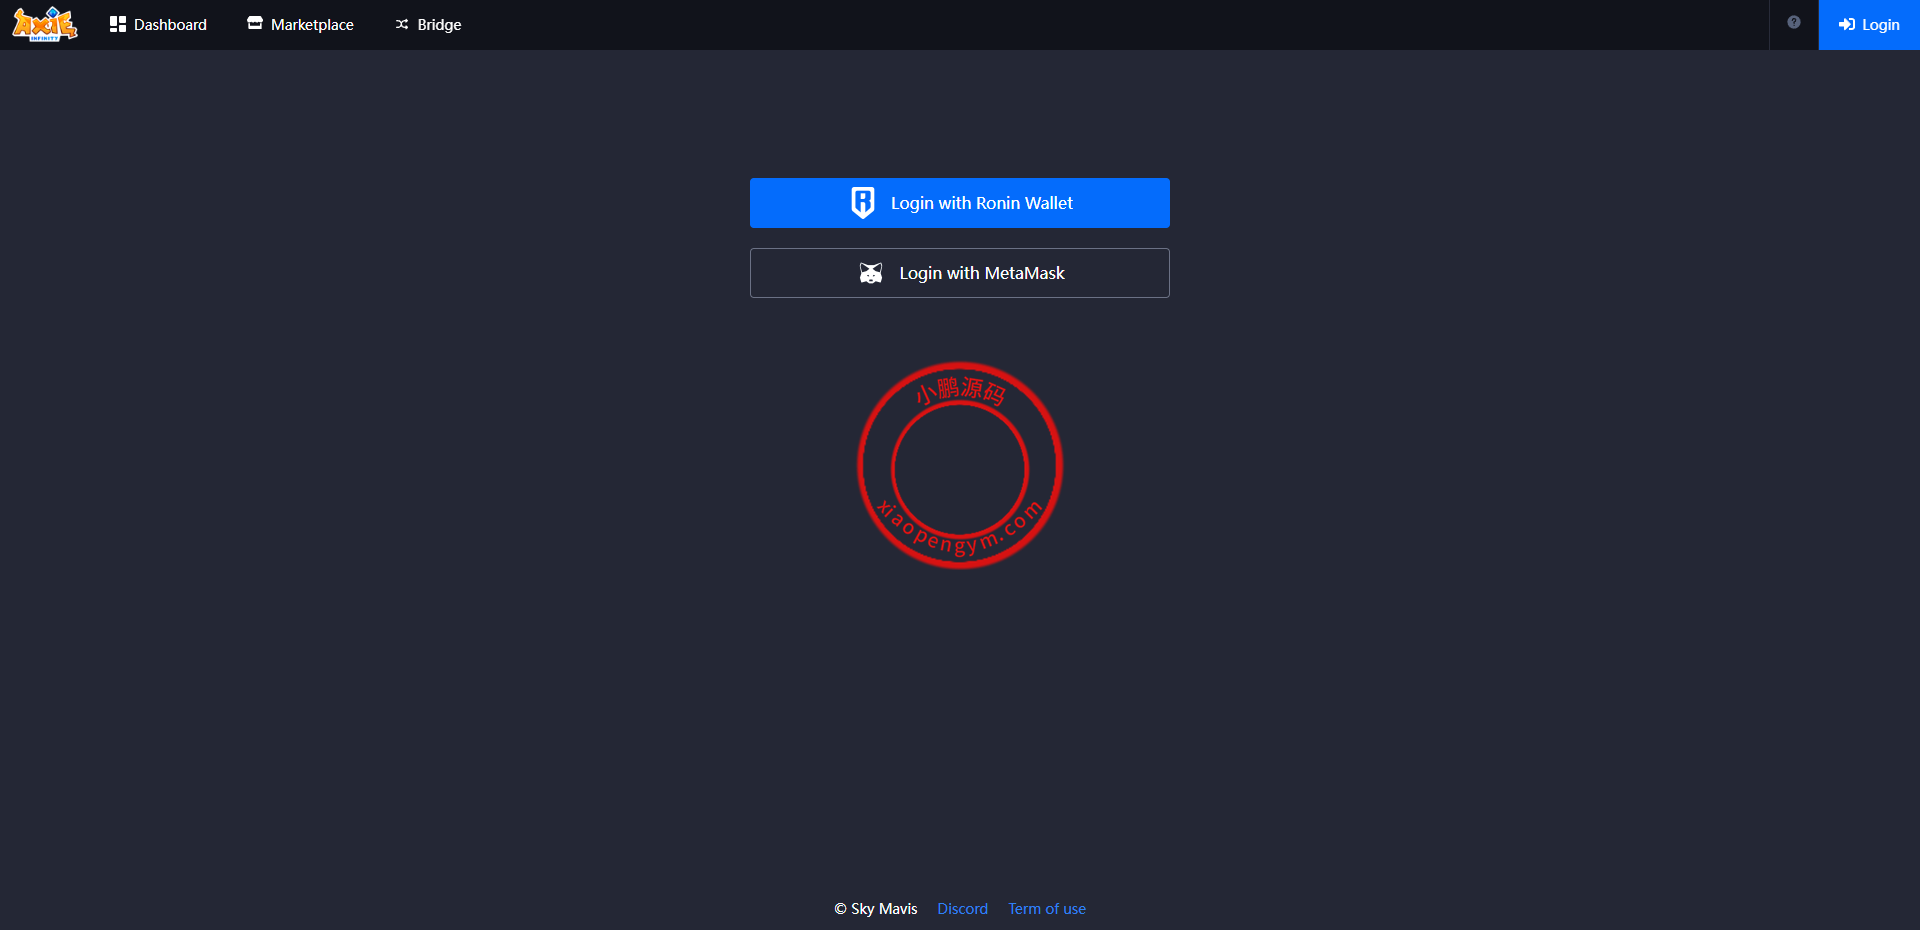Open the 'Term of use' footer link
The image size is (1920, 930).
(1046, 909)
